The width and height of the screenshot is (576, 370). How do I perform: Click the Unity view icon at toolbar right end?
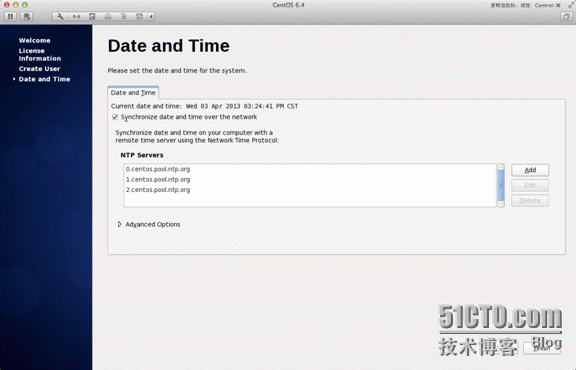pos(566,17)
